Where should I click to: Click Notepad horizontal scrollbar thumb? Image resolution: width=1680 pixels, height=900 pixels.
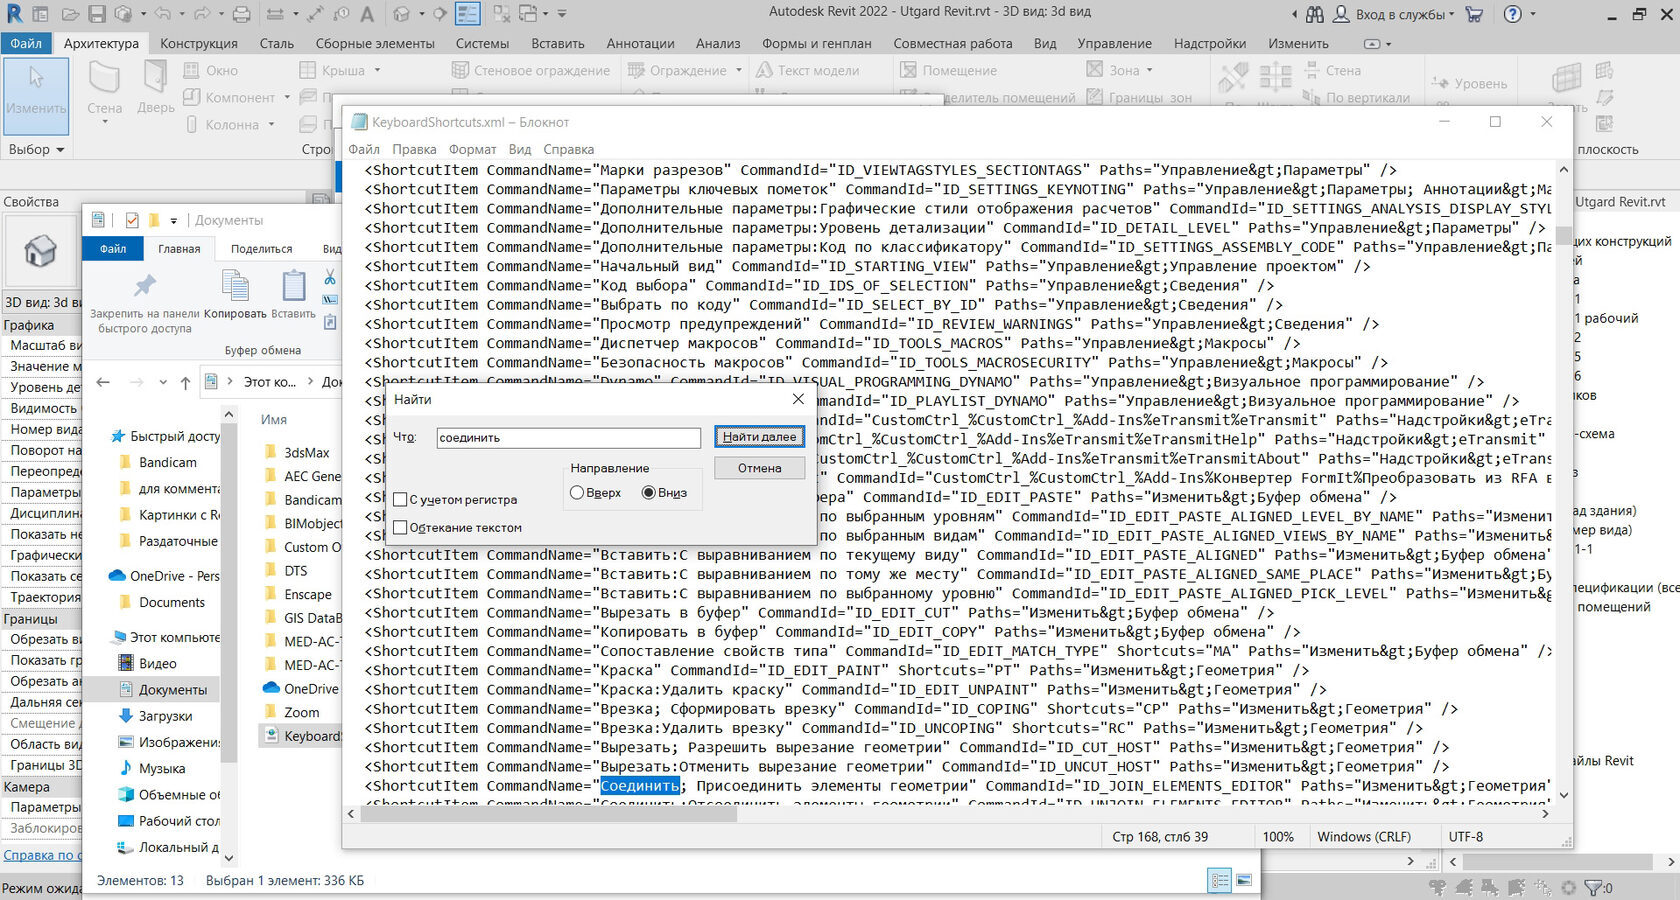point(548,814)
